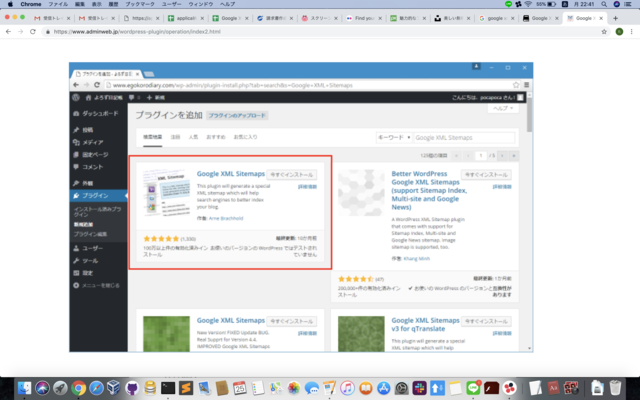Open Chrome's three-dot menu
The image size is (640, 400).
tap(631, 31)
